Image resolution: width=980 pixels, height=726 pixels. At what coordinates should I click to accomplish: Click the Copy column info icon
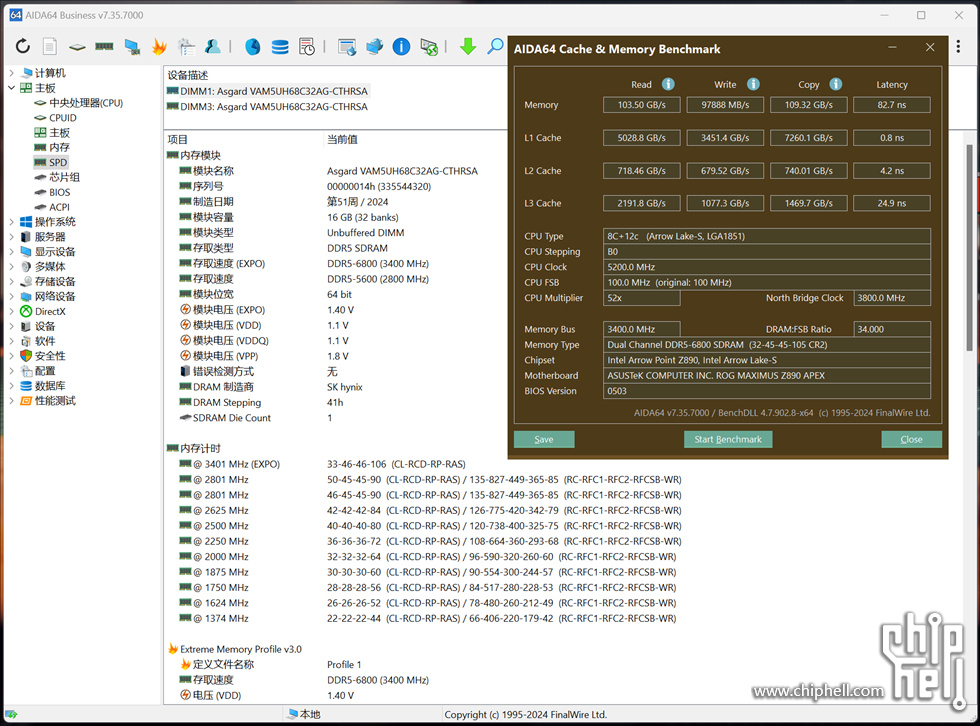coord(836,84)
